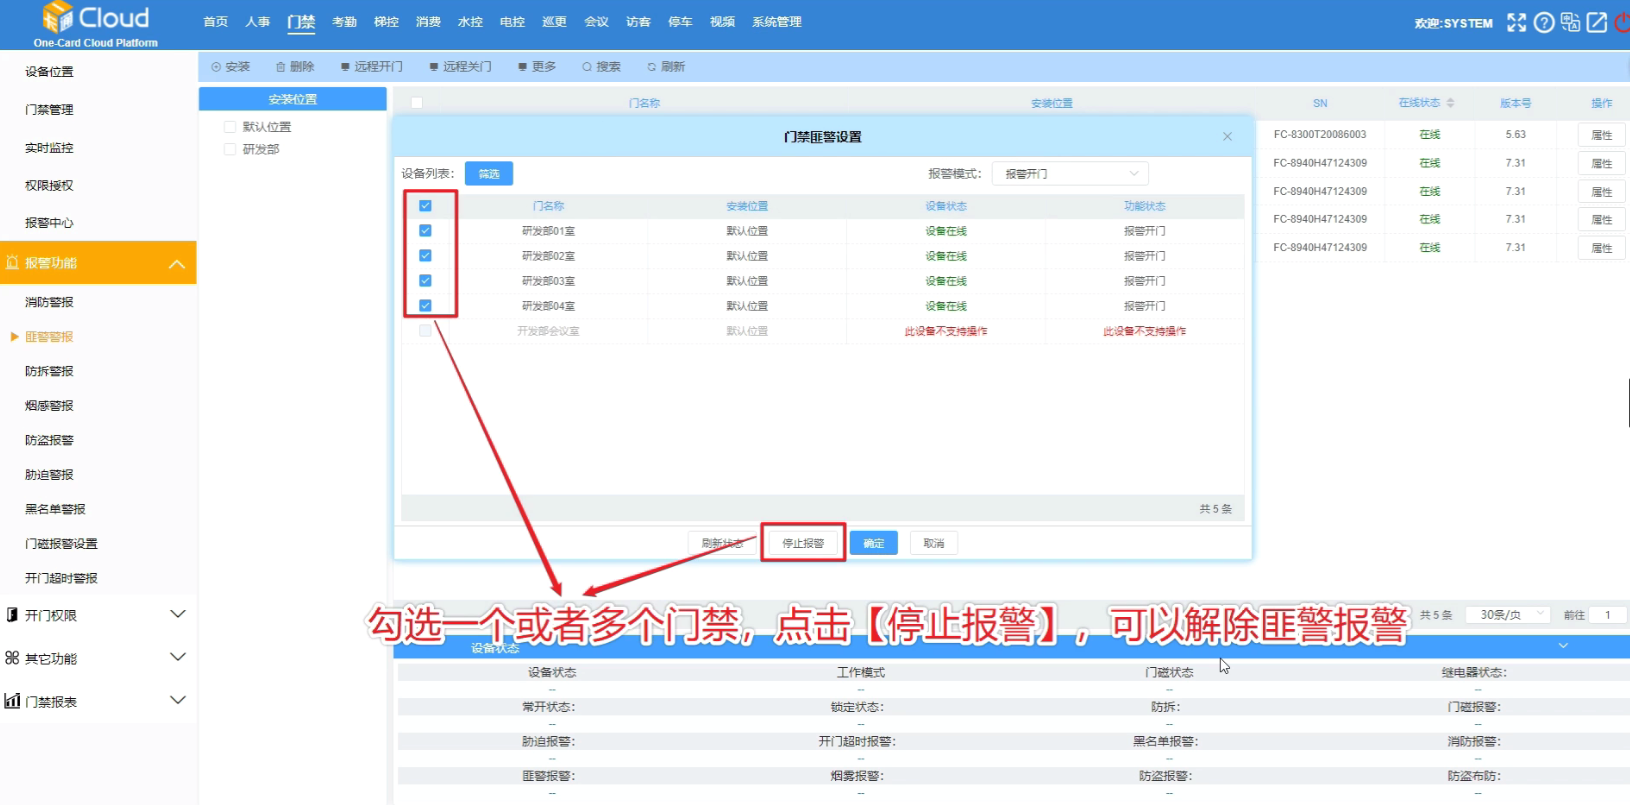This screenshot has width=1630, height=805.
Task: Click the 远程关门 toolbar button
Action: point(460,67)
